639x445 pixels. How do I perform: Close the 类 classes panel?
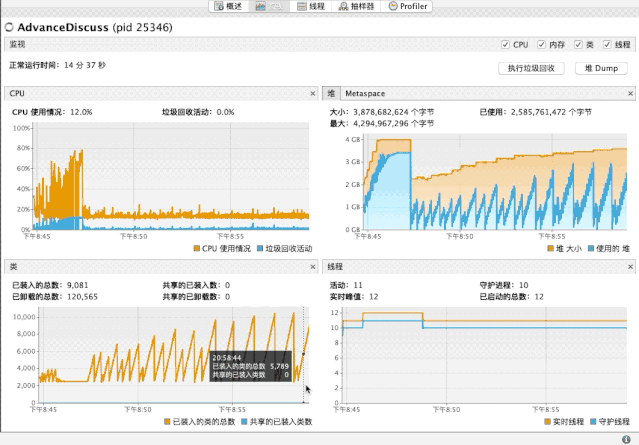click(313, 267)
